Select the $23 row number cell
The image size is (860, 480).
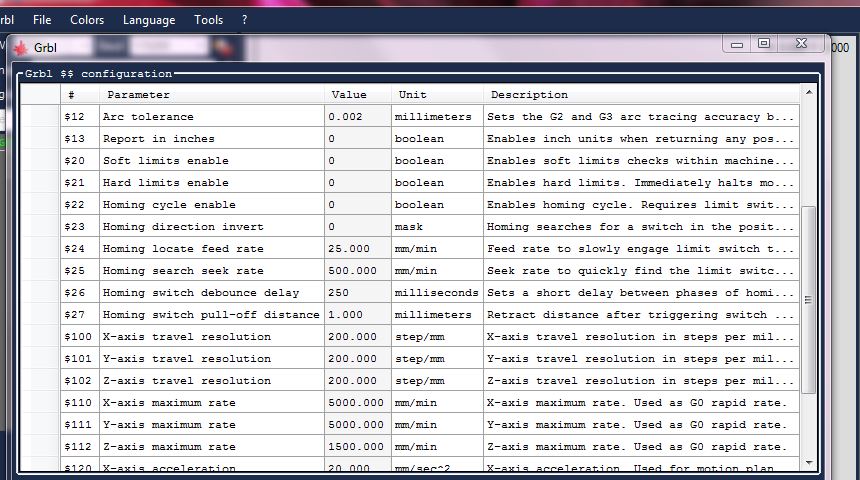[x=80, y=227]
